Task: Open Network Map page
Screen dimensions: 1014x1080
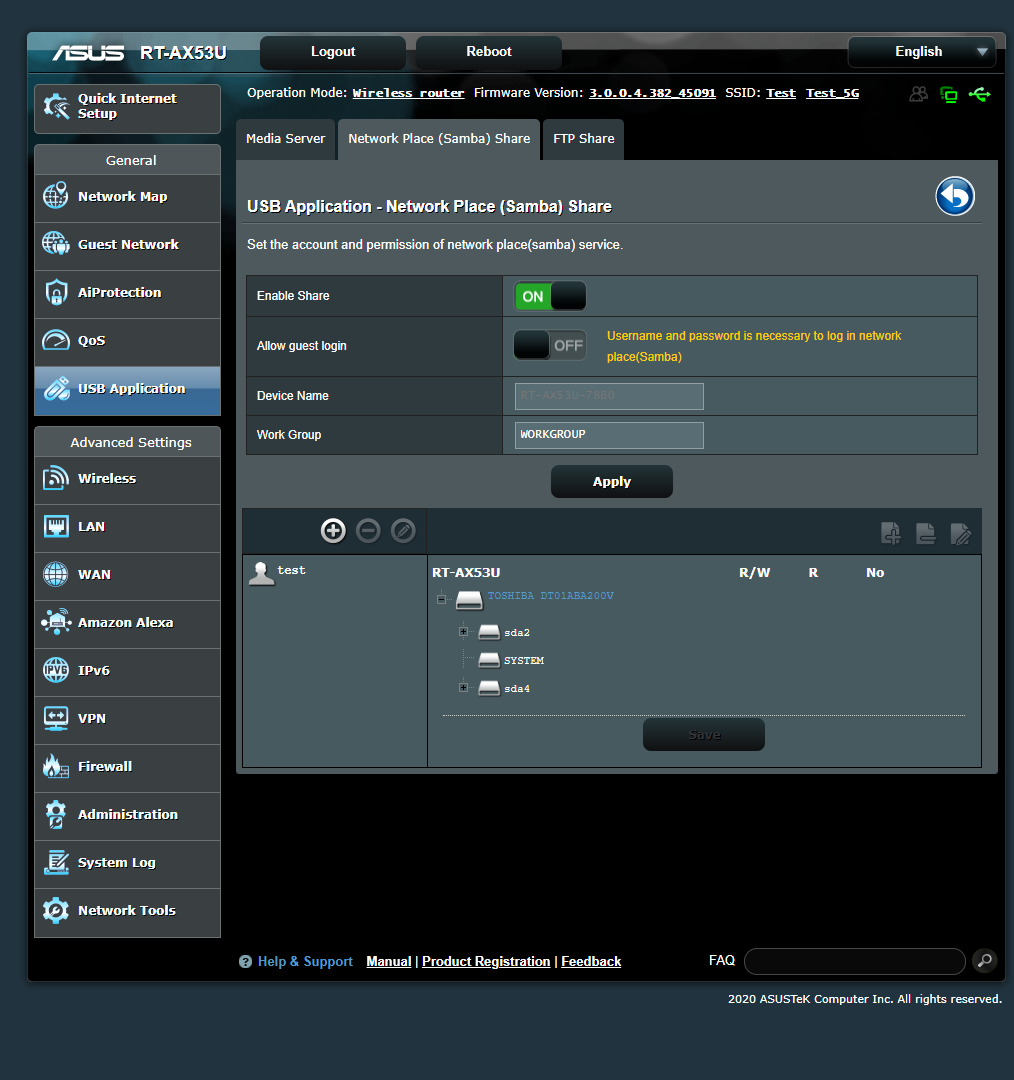Action: point(127,197)
